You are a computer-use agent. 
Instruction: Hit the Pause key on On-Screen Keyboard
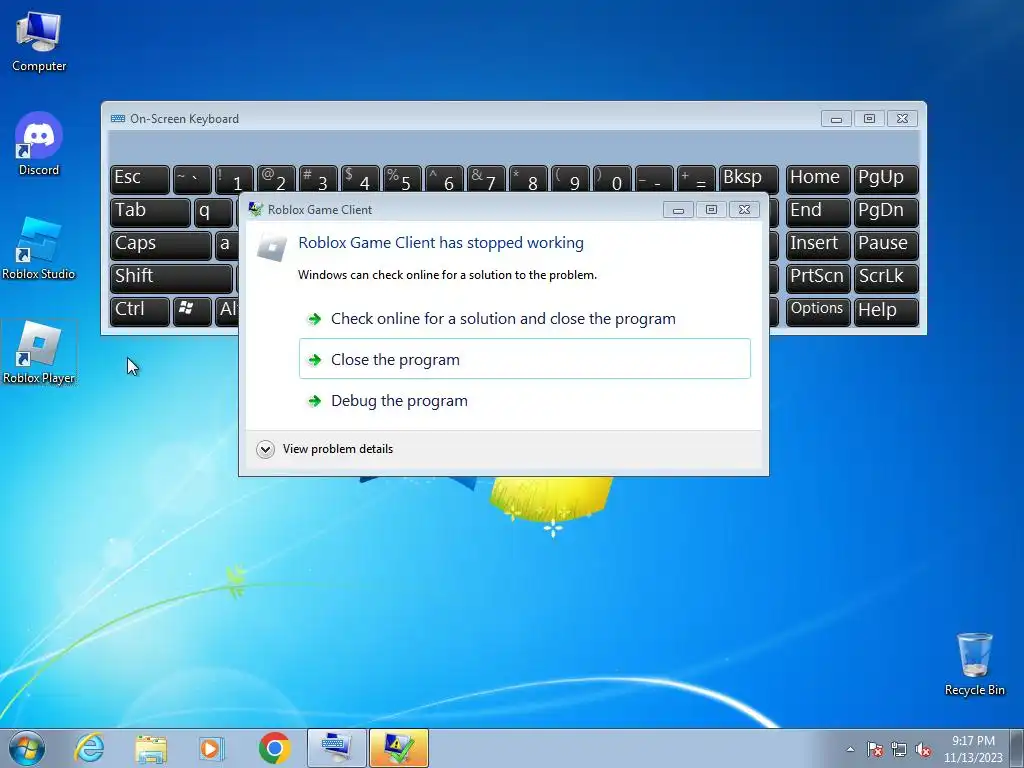[x=886, y=245]
